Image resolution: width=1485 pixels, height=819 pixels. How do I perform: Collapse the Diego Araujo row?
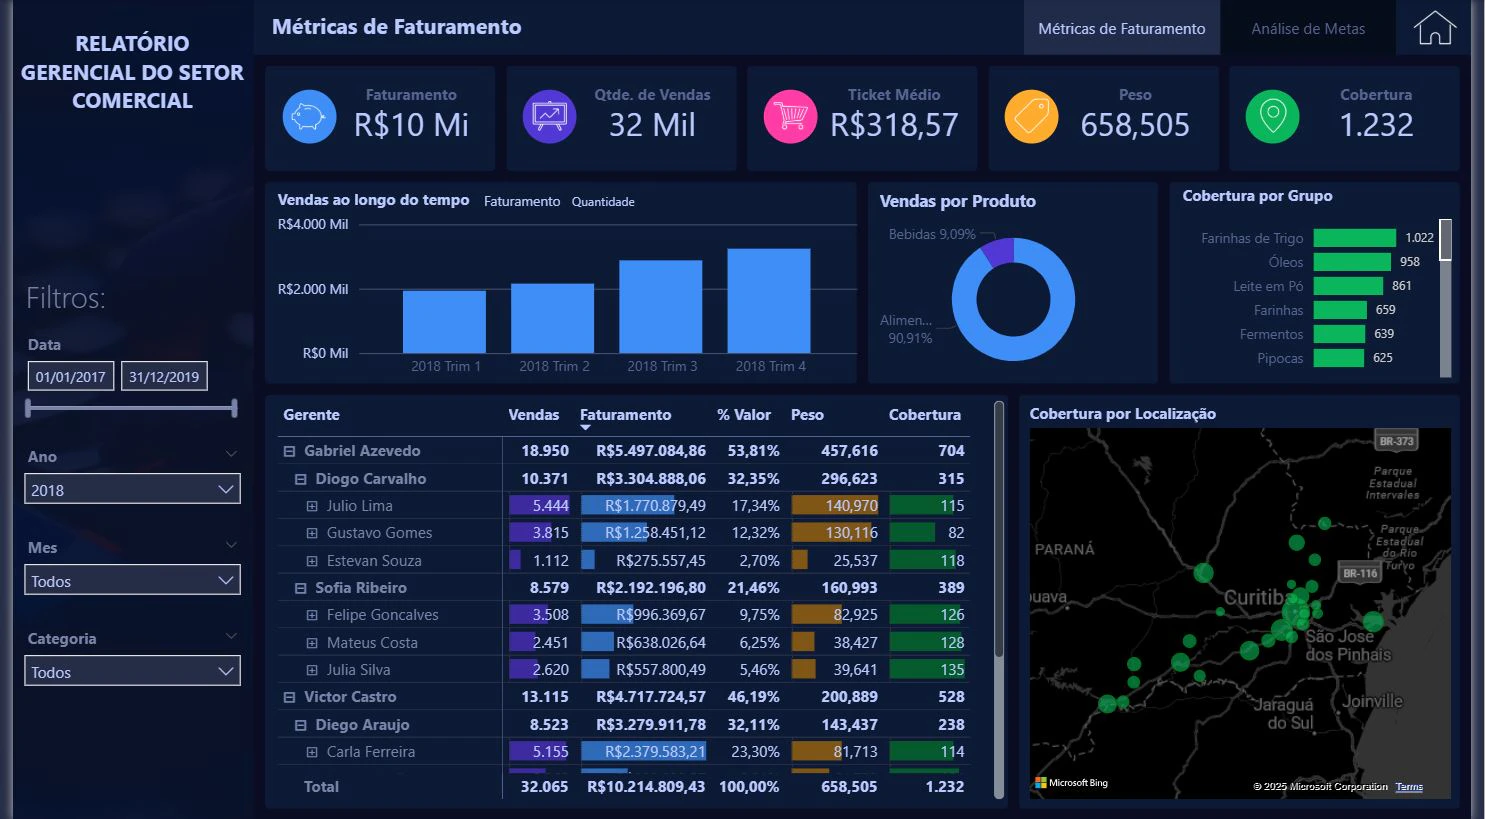pos(300,725)
